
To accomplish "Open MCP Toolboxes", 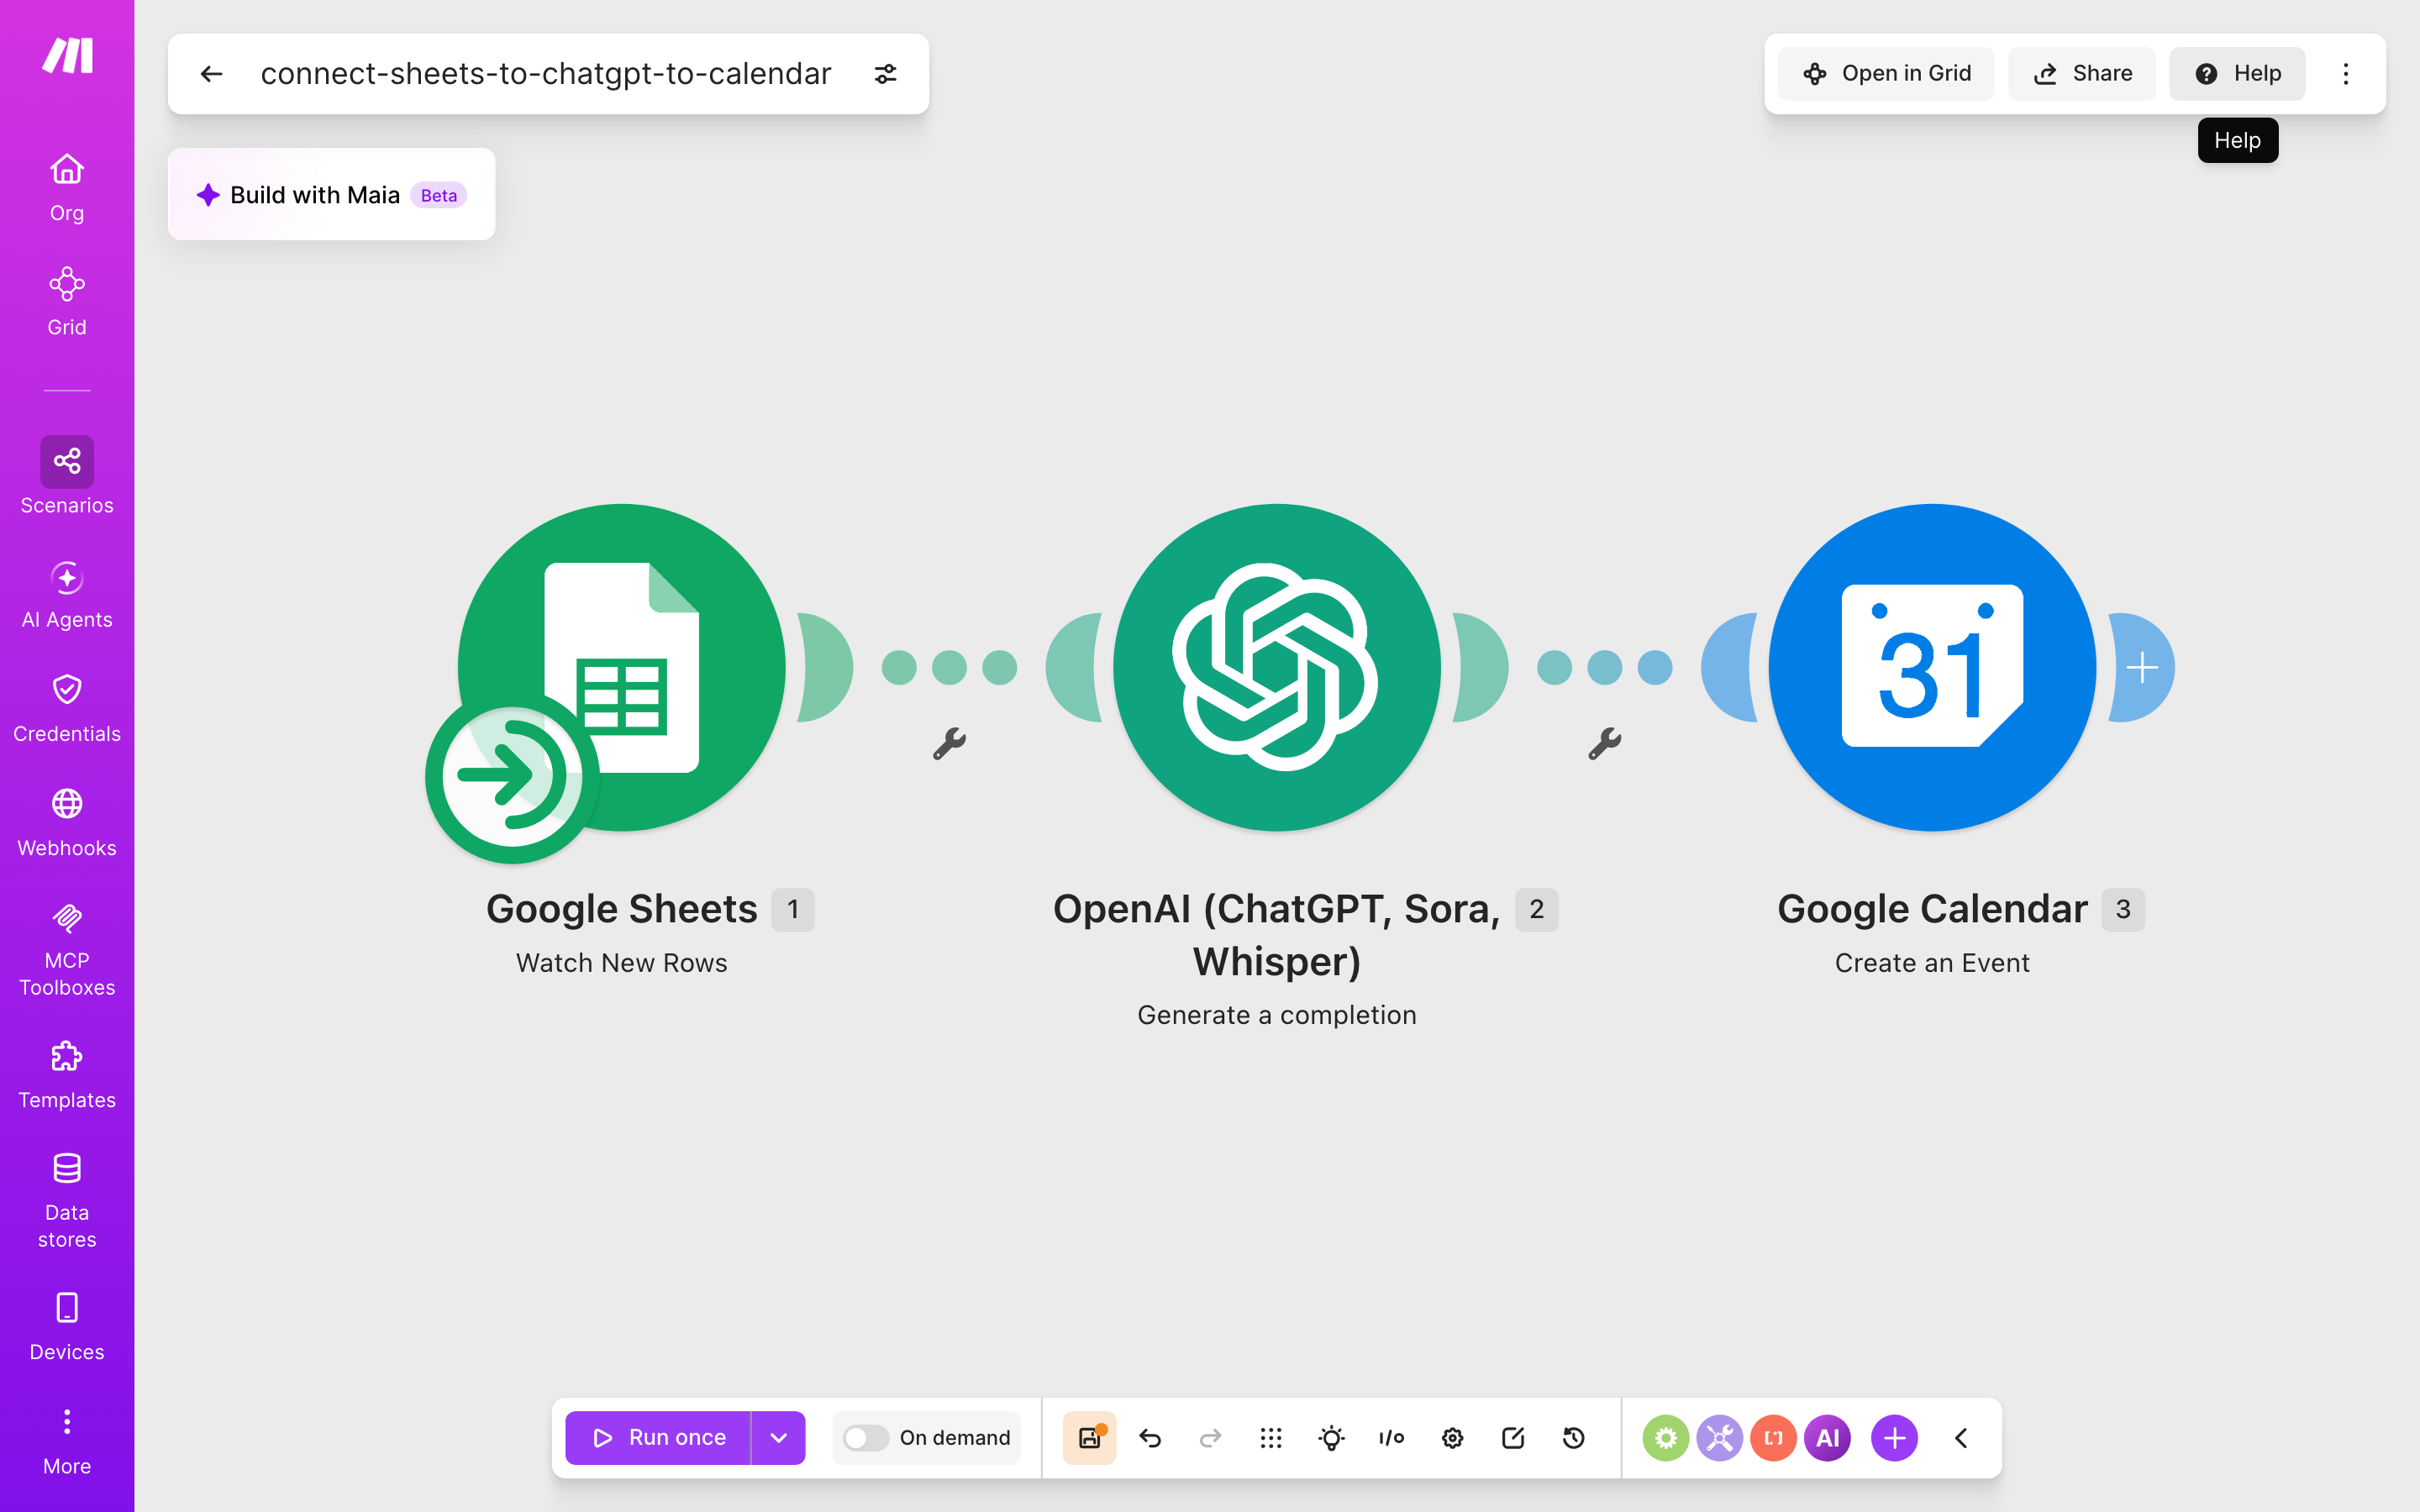I will (x=67, y=948).
